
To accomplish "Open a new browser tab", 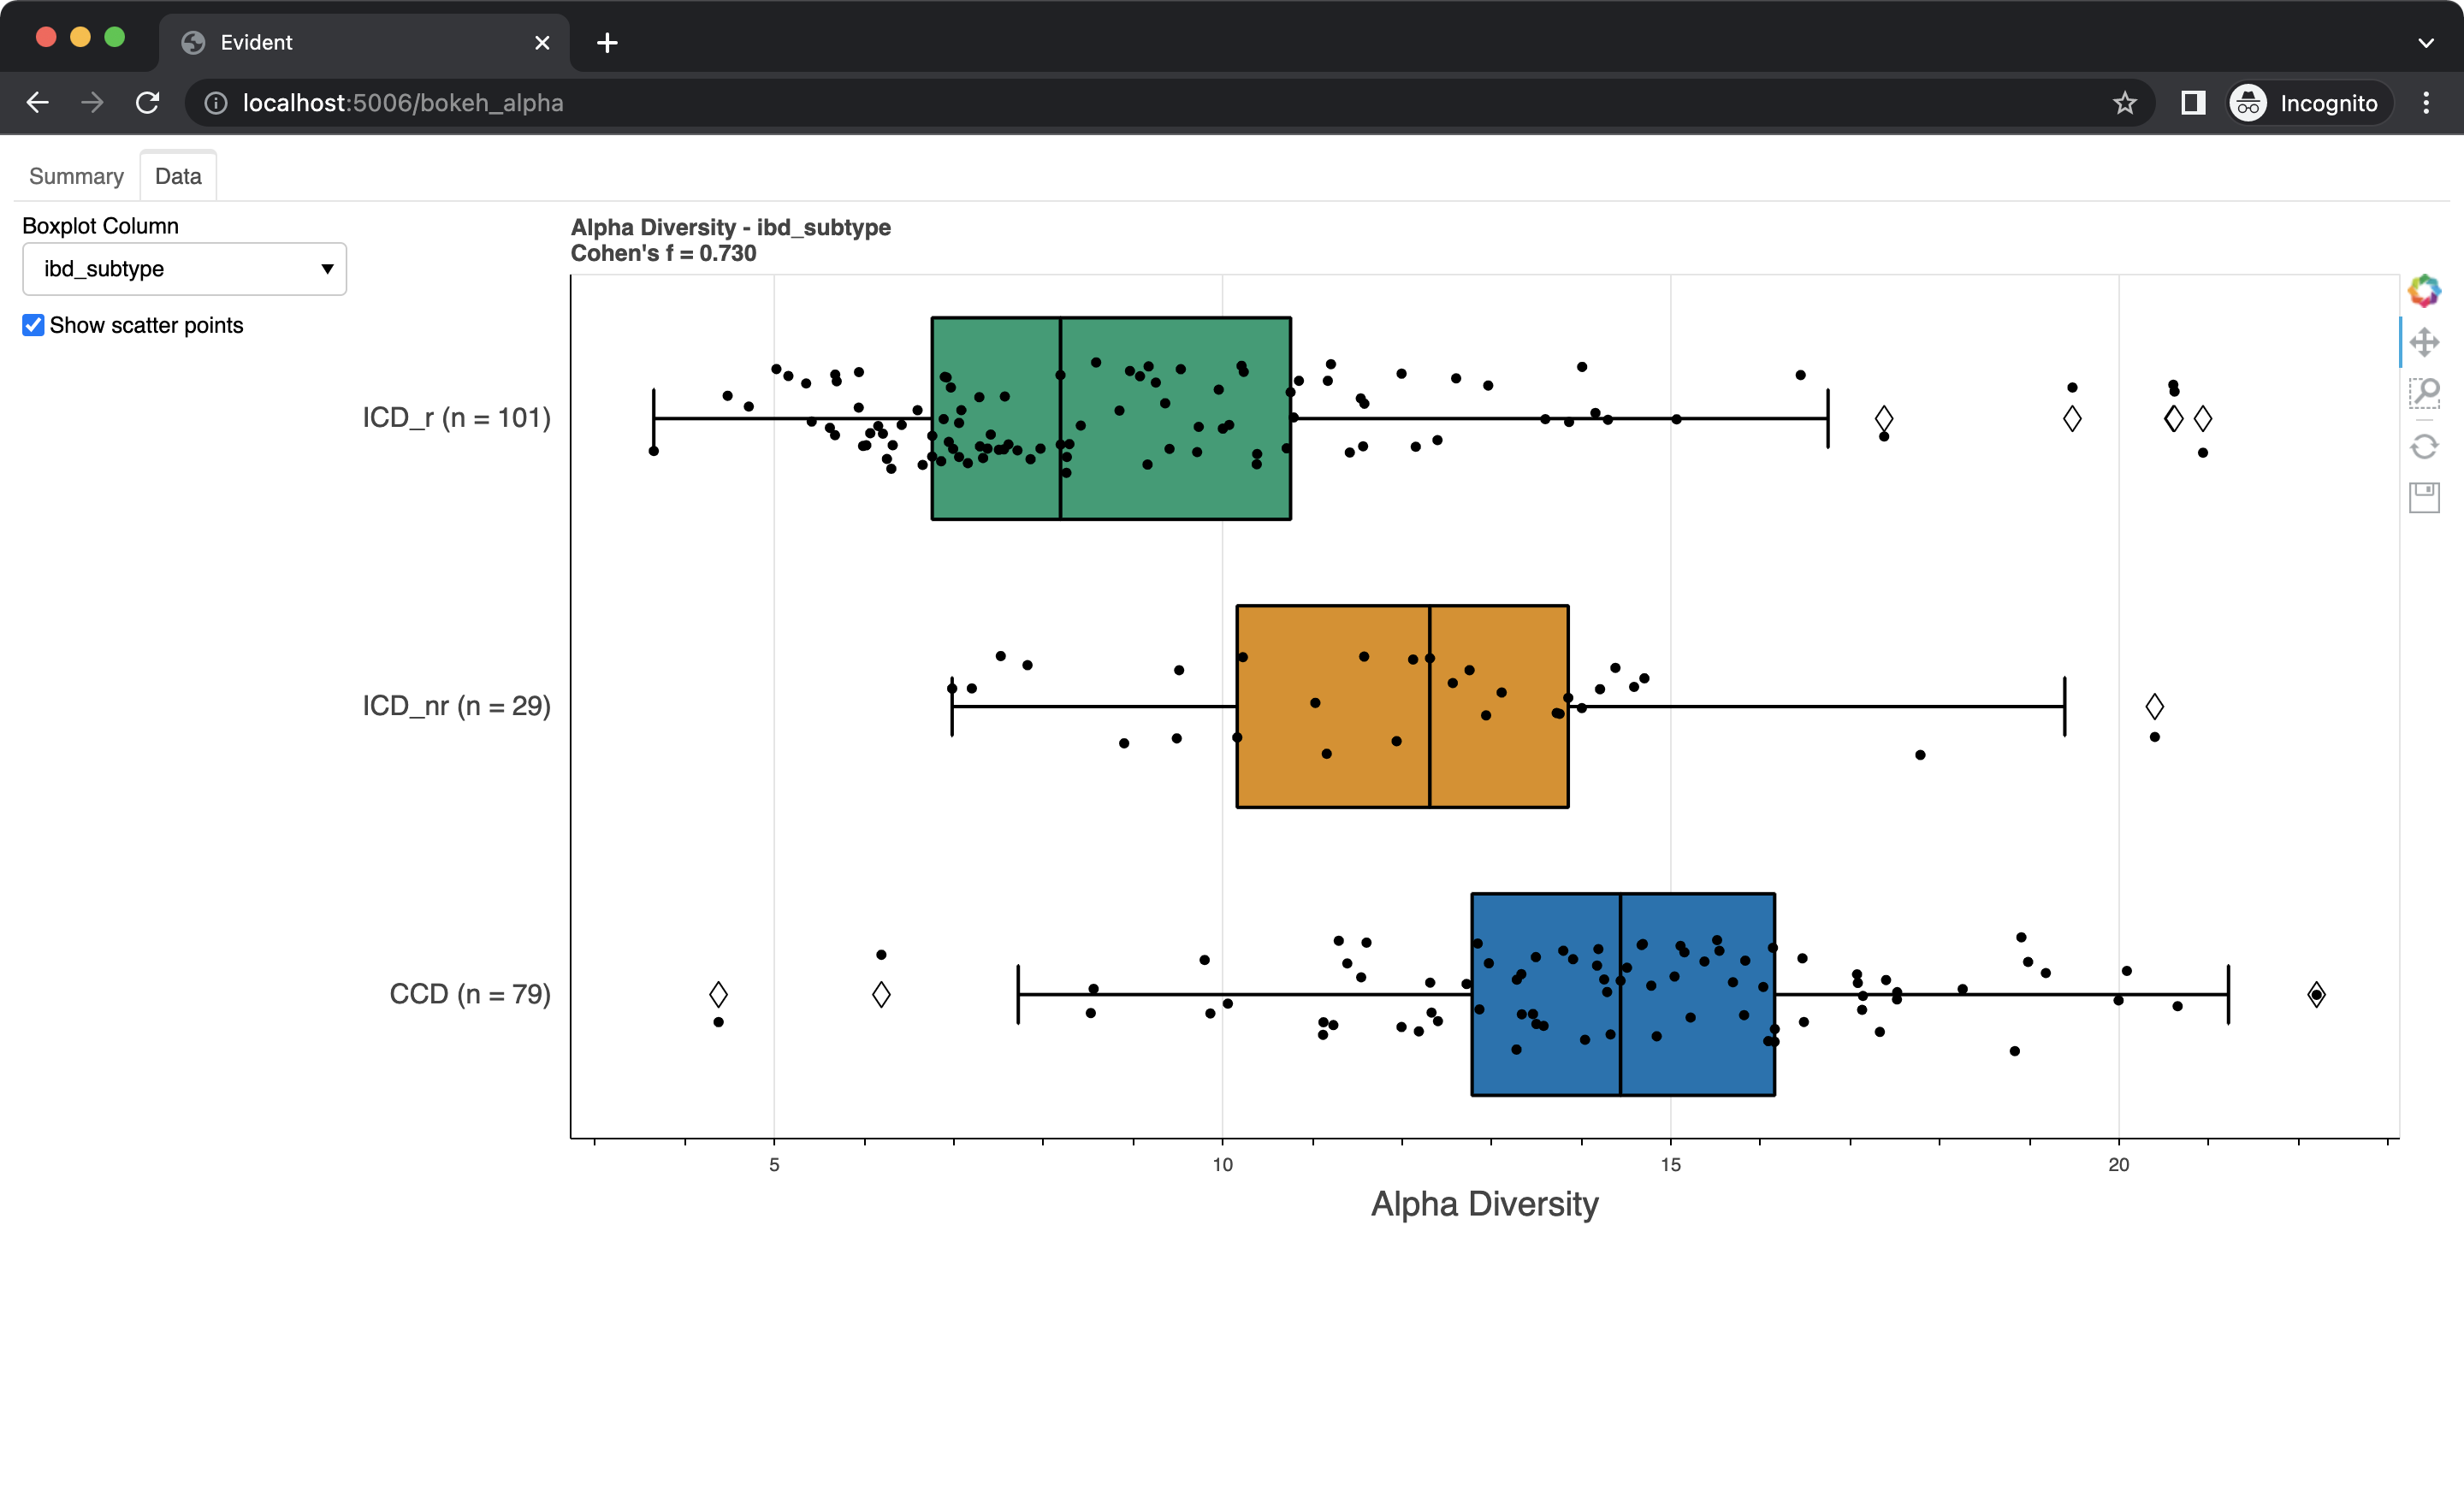I will tap(607, 42).
